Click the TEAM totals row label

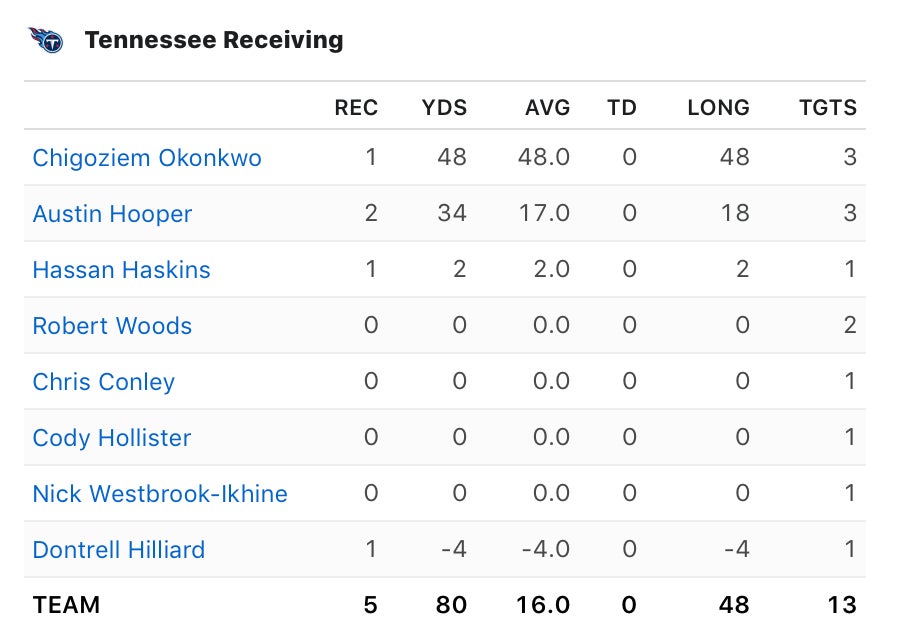[66, 605]
